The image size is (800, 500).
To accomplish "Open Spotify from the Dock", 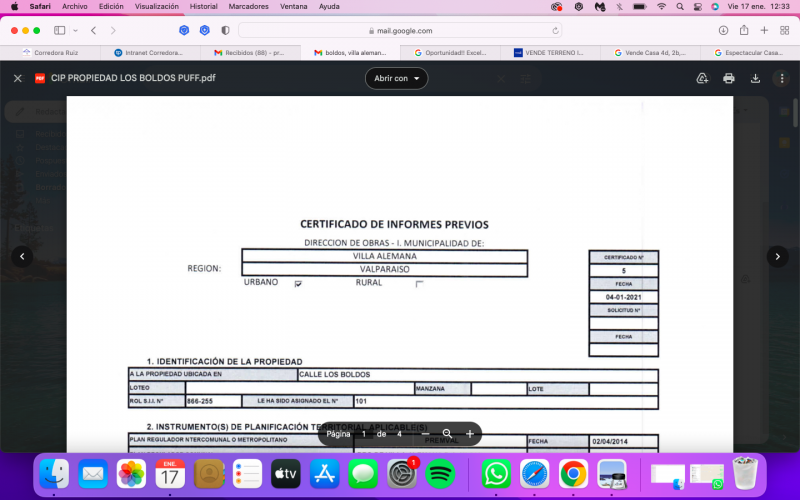I will click(440, 474).
